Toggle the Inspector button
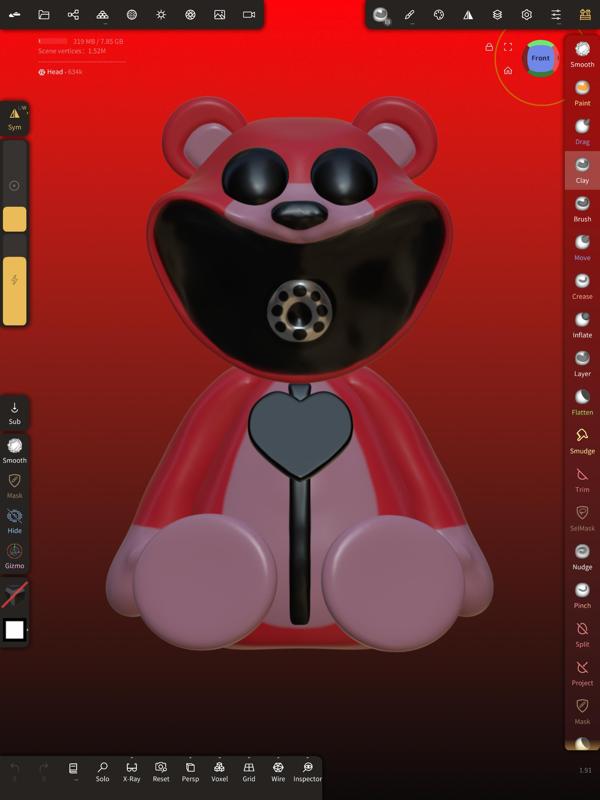Screen dimensions: 600x800 pyautogui.click(x=307, y=771)
